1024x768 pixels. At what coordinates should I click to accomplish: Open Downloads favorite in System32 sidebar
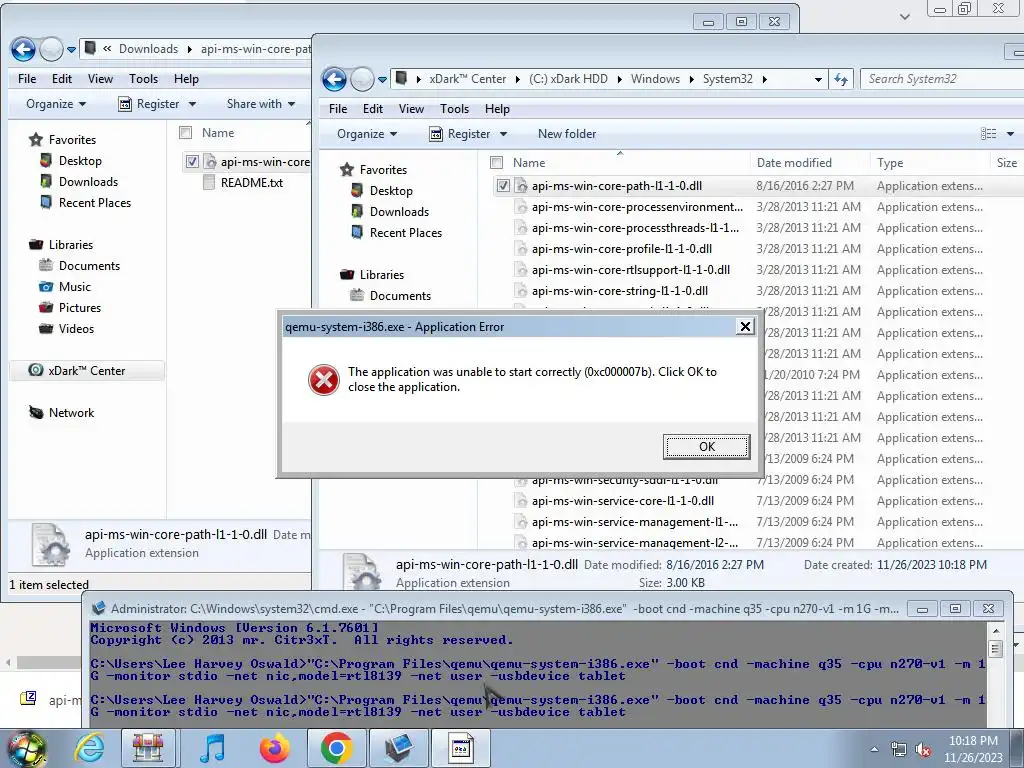point(399,212)
